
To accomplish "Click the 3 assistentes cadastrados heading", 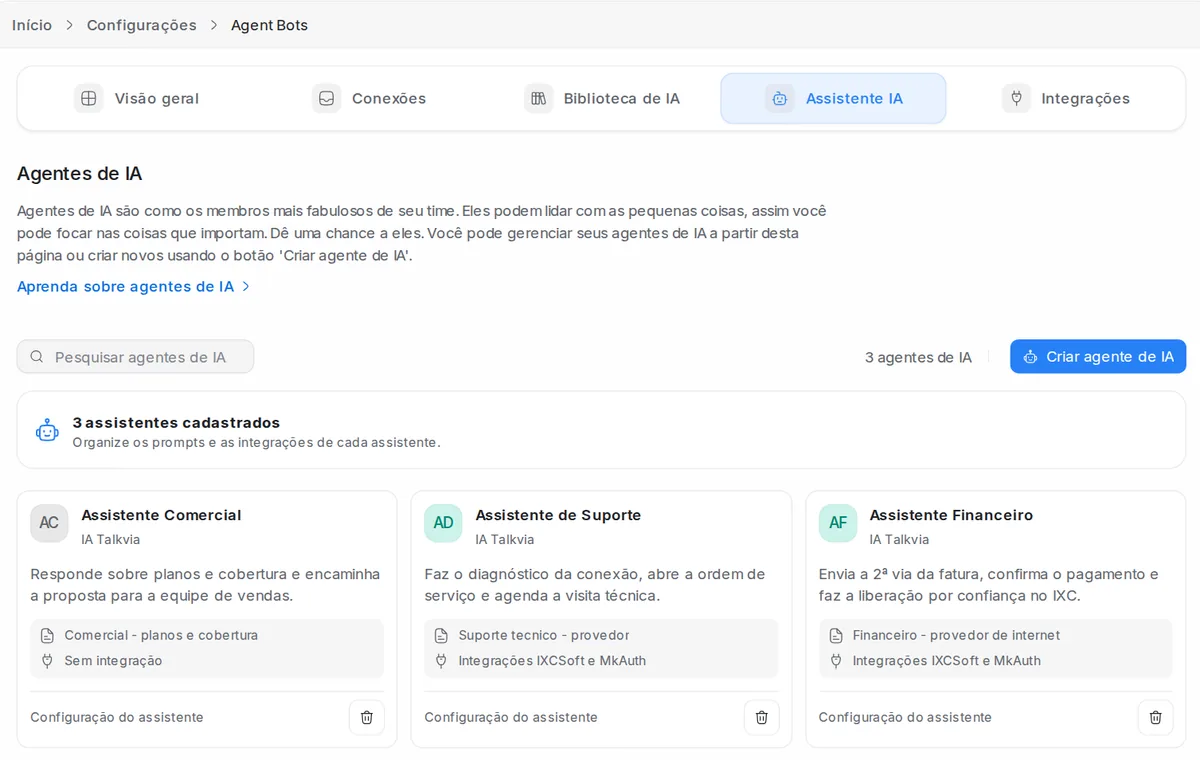I will click(176, 423).
